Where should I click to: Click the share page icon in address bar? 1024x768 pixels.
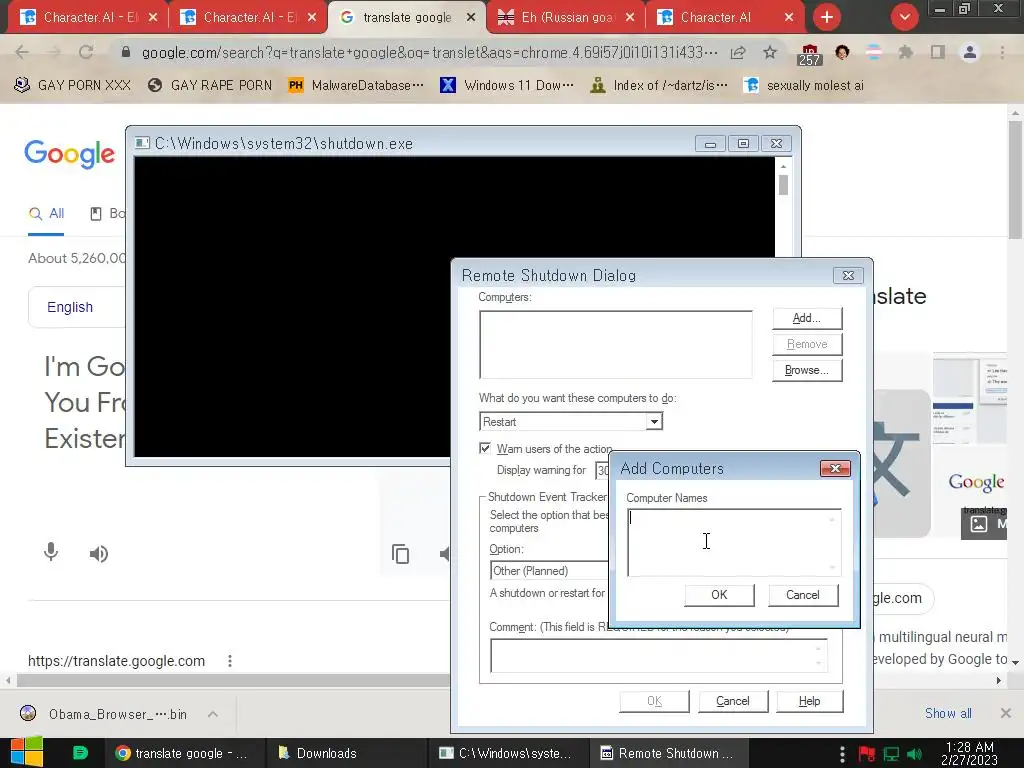(738, 52)
